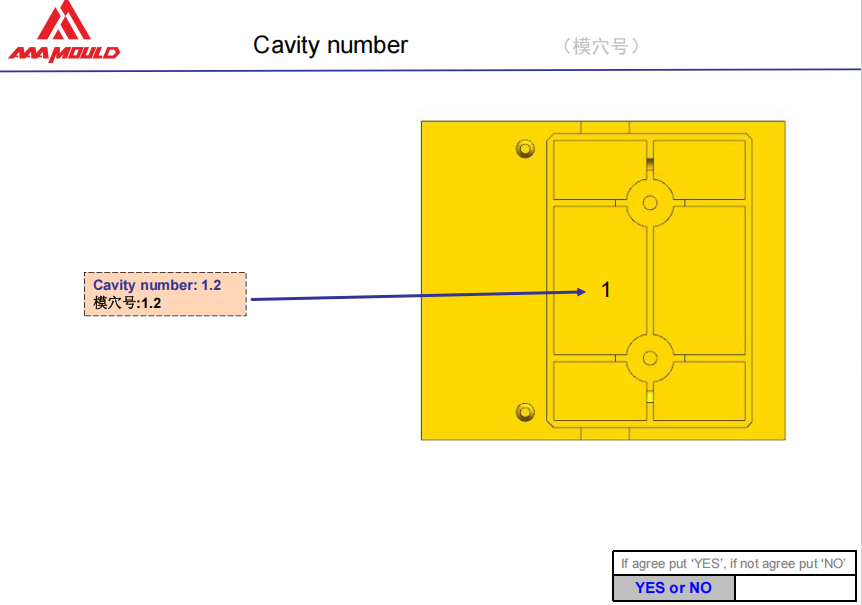Click the large middle-right pocket of the cavity
The width and height of the screenshot is (862, 605).
point(700,280)
